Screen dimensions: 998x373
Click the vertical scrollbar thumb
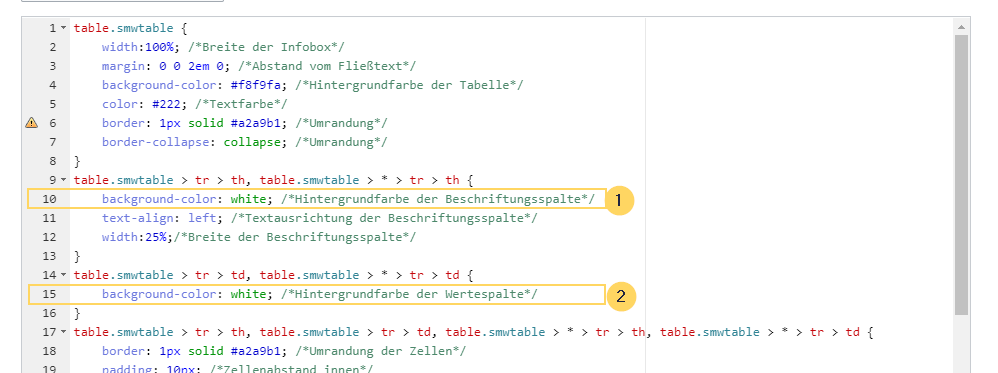tap(961, 175)
